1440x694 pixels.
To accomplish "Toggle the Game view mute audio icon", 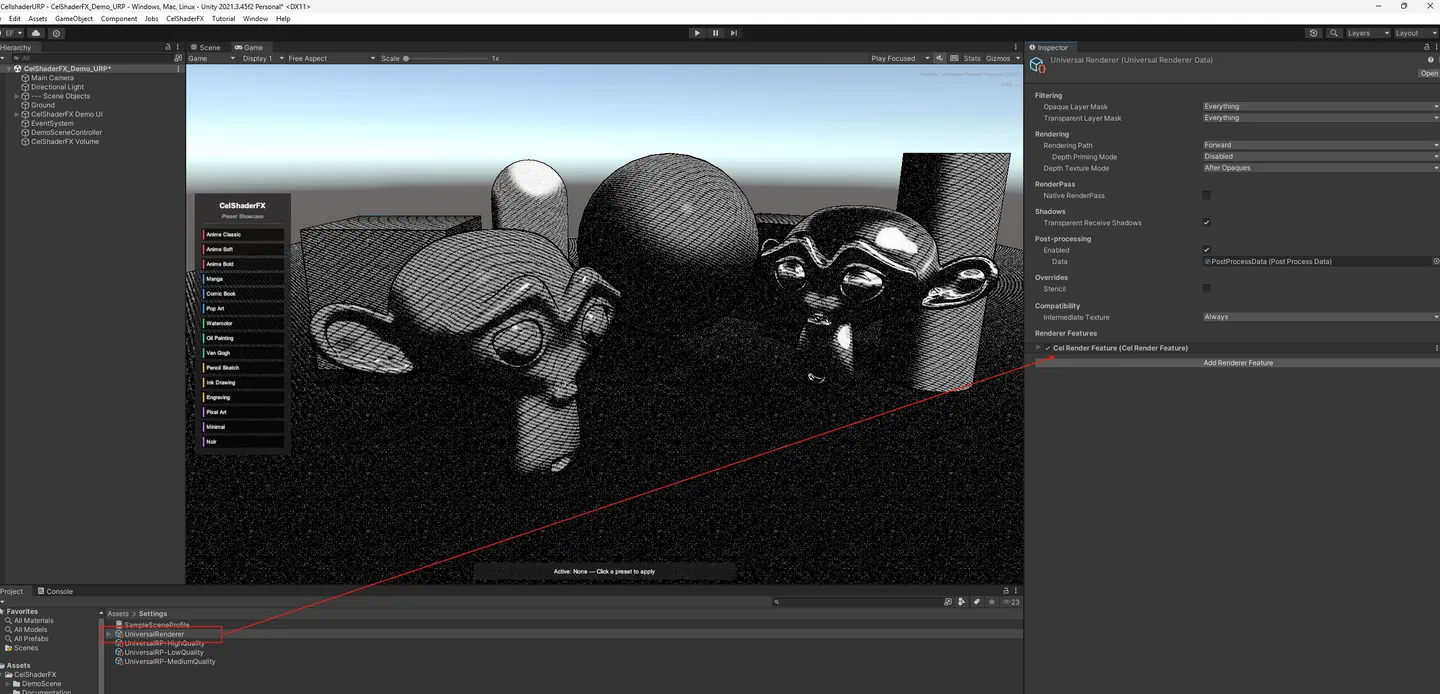I will 938,58.
